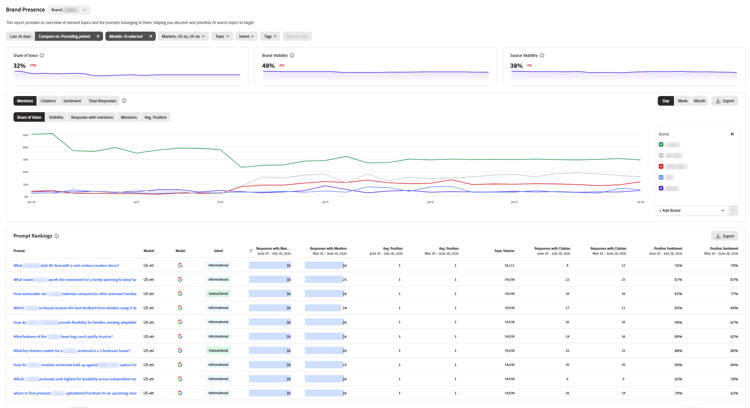Switch chart granularity to Day
This screenshot has height=408, width=750.
[x=666, y=101]
